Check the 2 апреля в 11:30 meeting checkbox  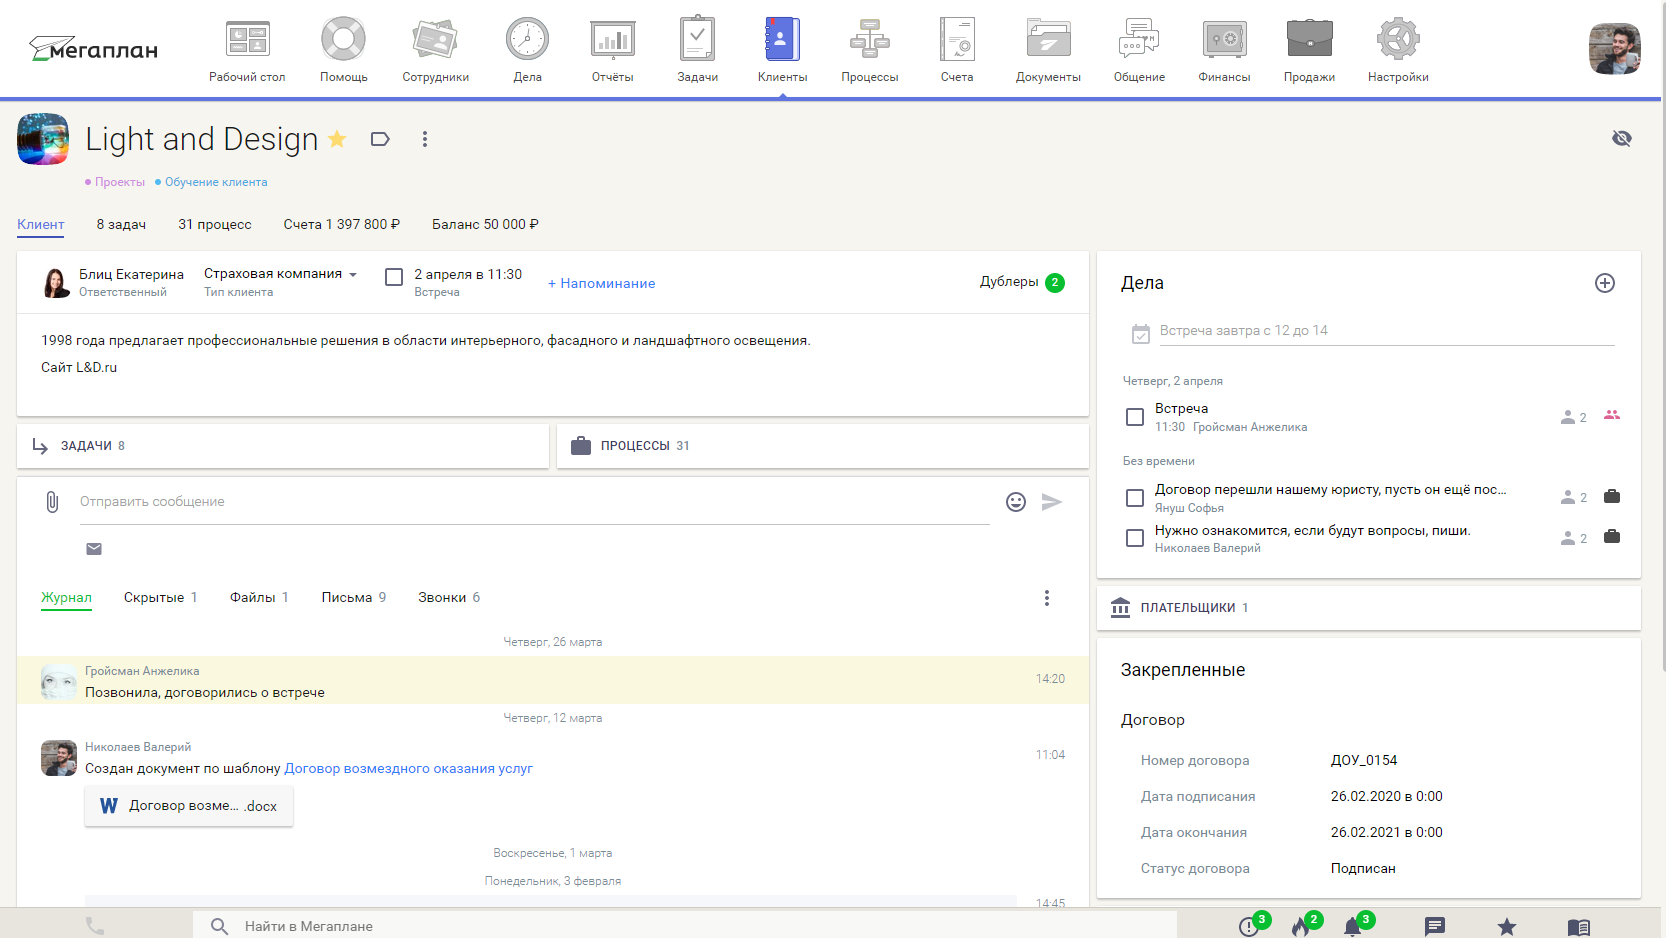[394, 277]
